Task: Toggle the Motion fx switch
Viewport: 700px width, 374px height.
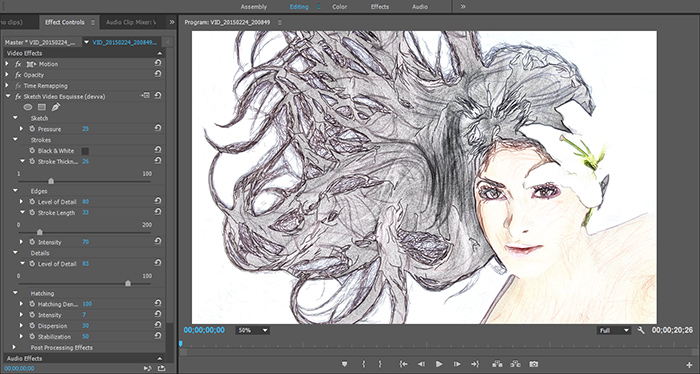Action: tap(18, 64)
